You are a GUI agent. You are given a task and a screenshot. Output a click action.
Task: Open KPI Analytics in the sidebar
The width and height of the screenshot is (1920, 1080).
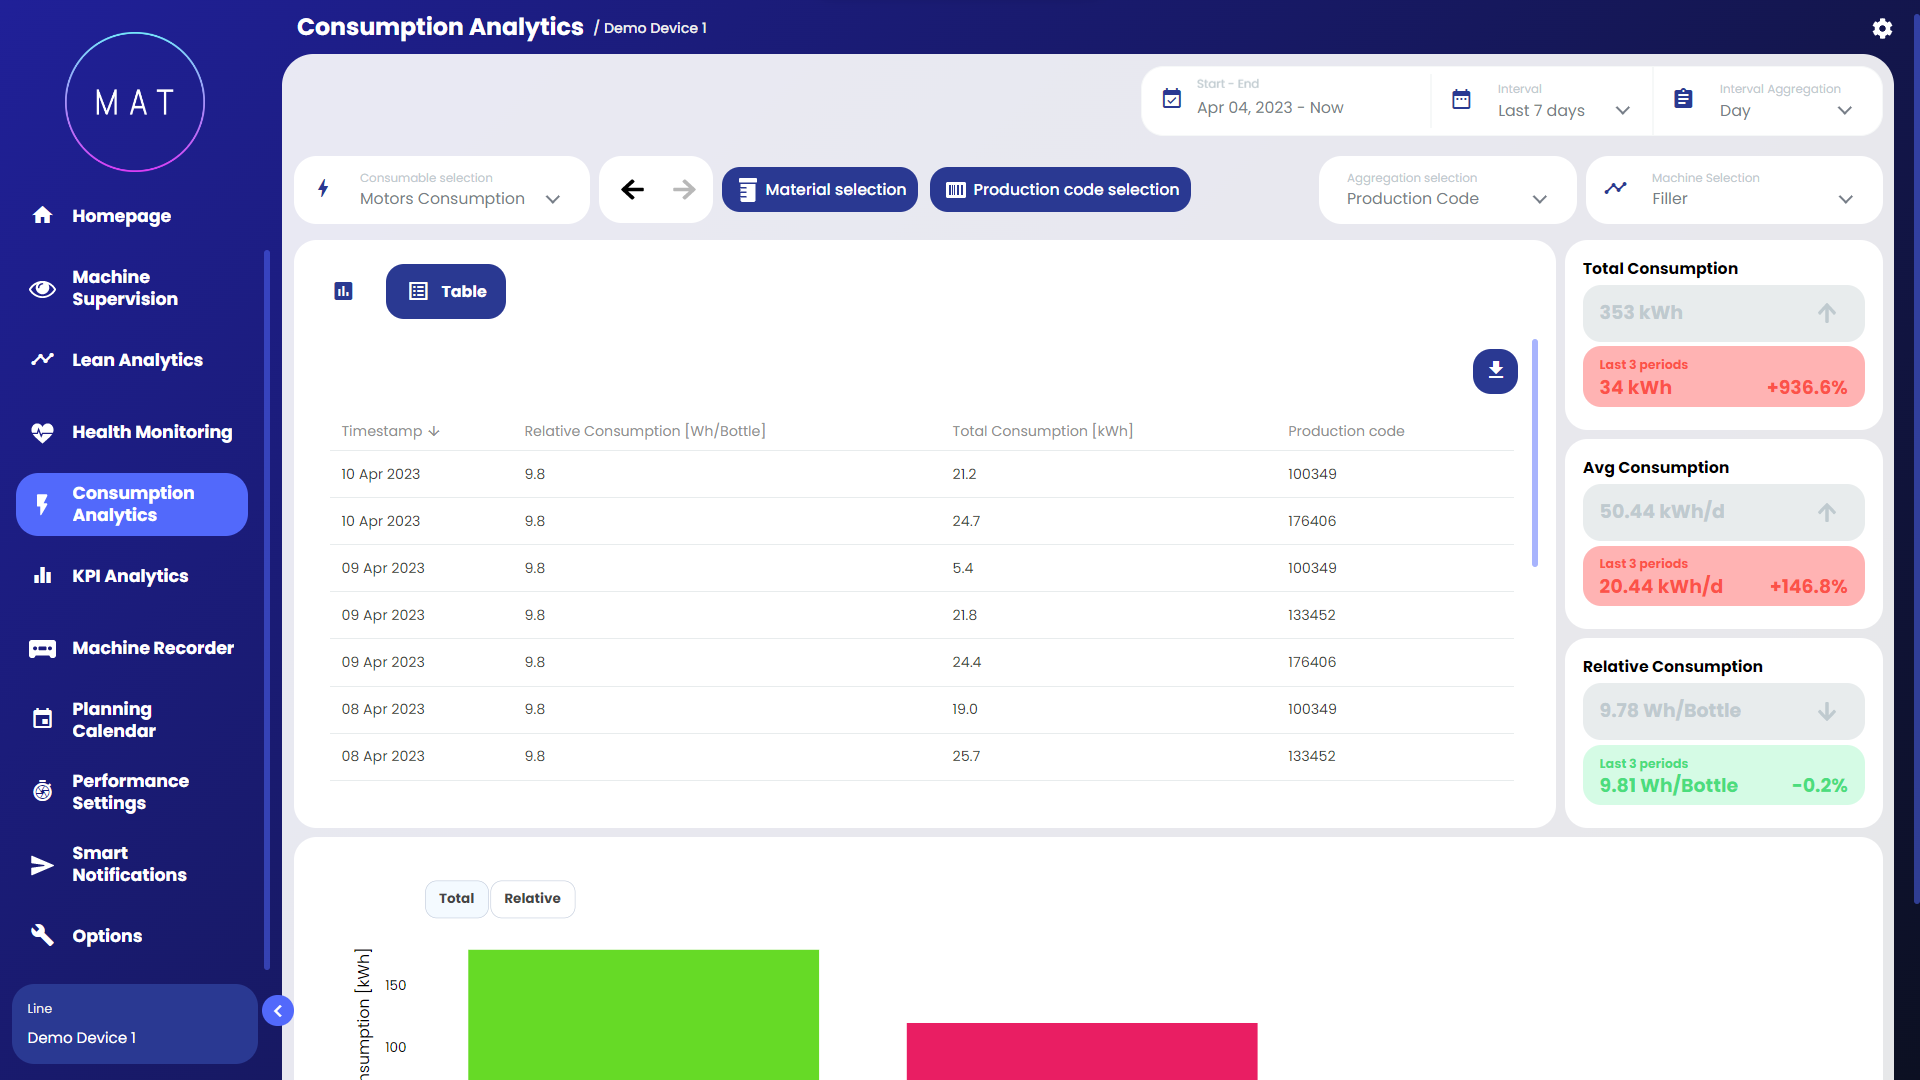point(130,576)
